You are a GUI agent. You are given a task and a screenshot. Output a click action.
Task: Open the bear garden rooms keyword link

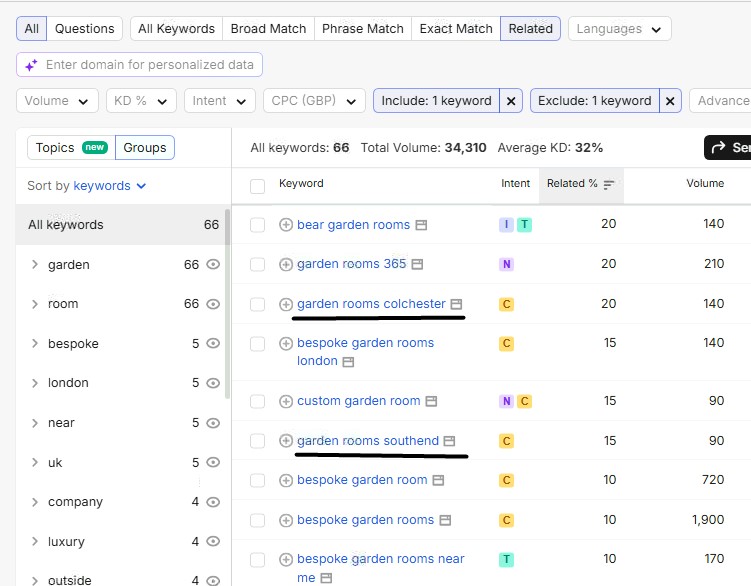[353, 225]
